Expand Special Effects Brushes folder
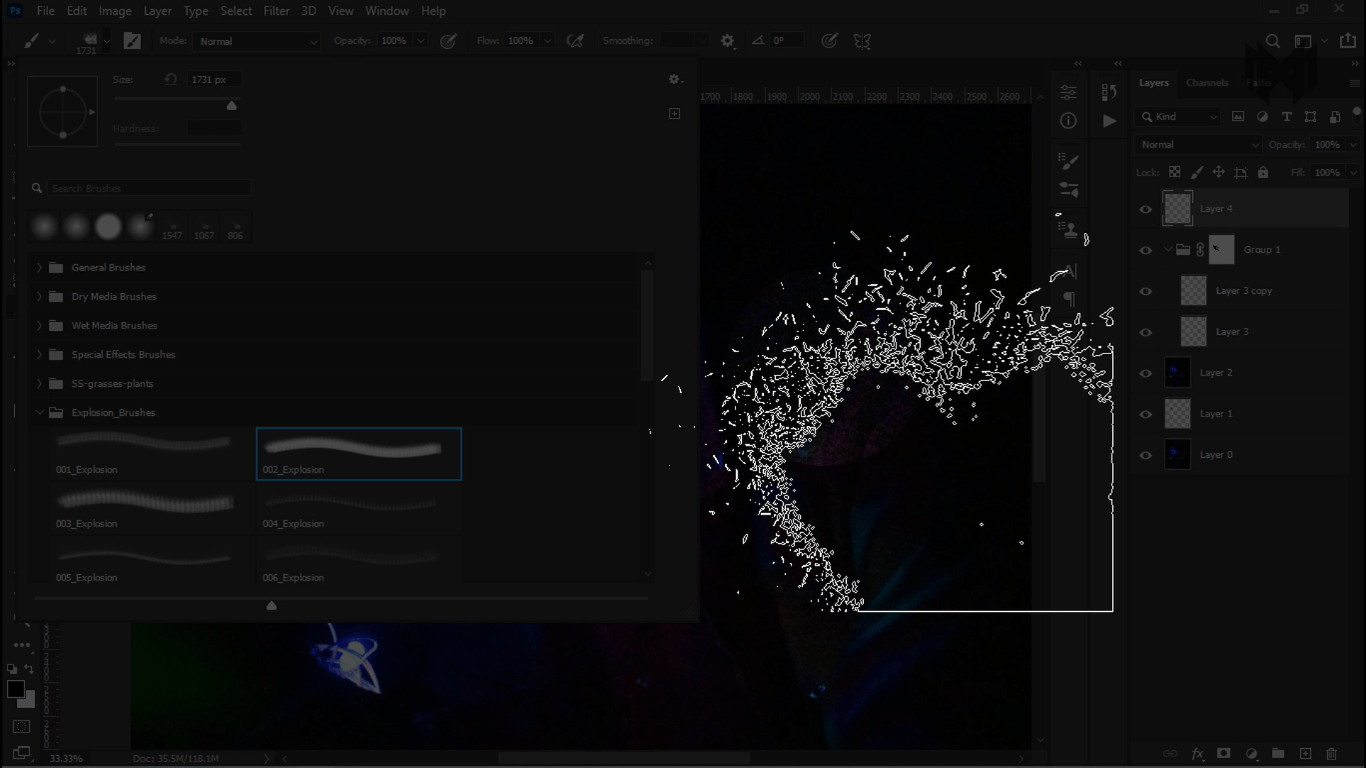The width and height of the screenshot is (1366, 768). pos(39,355)
